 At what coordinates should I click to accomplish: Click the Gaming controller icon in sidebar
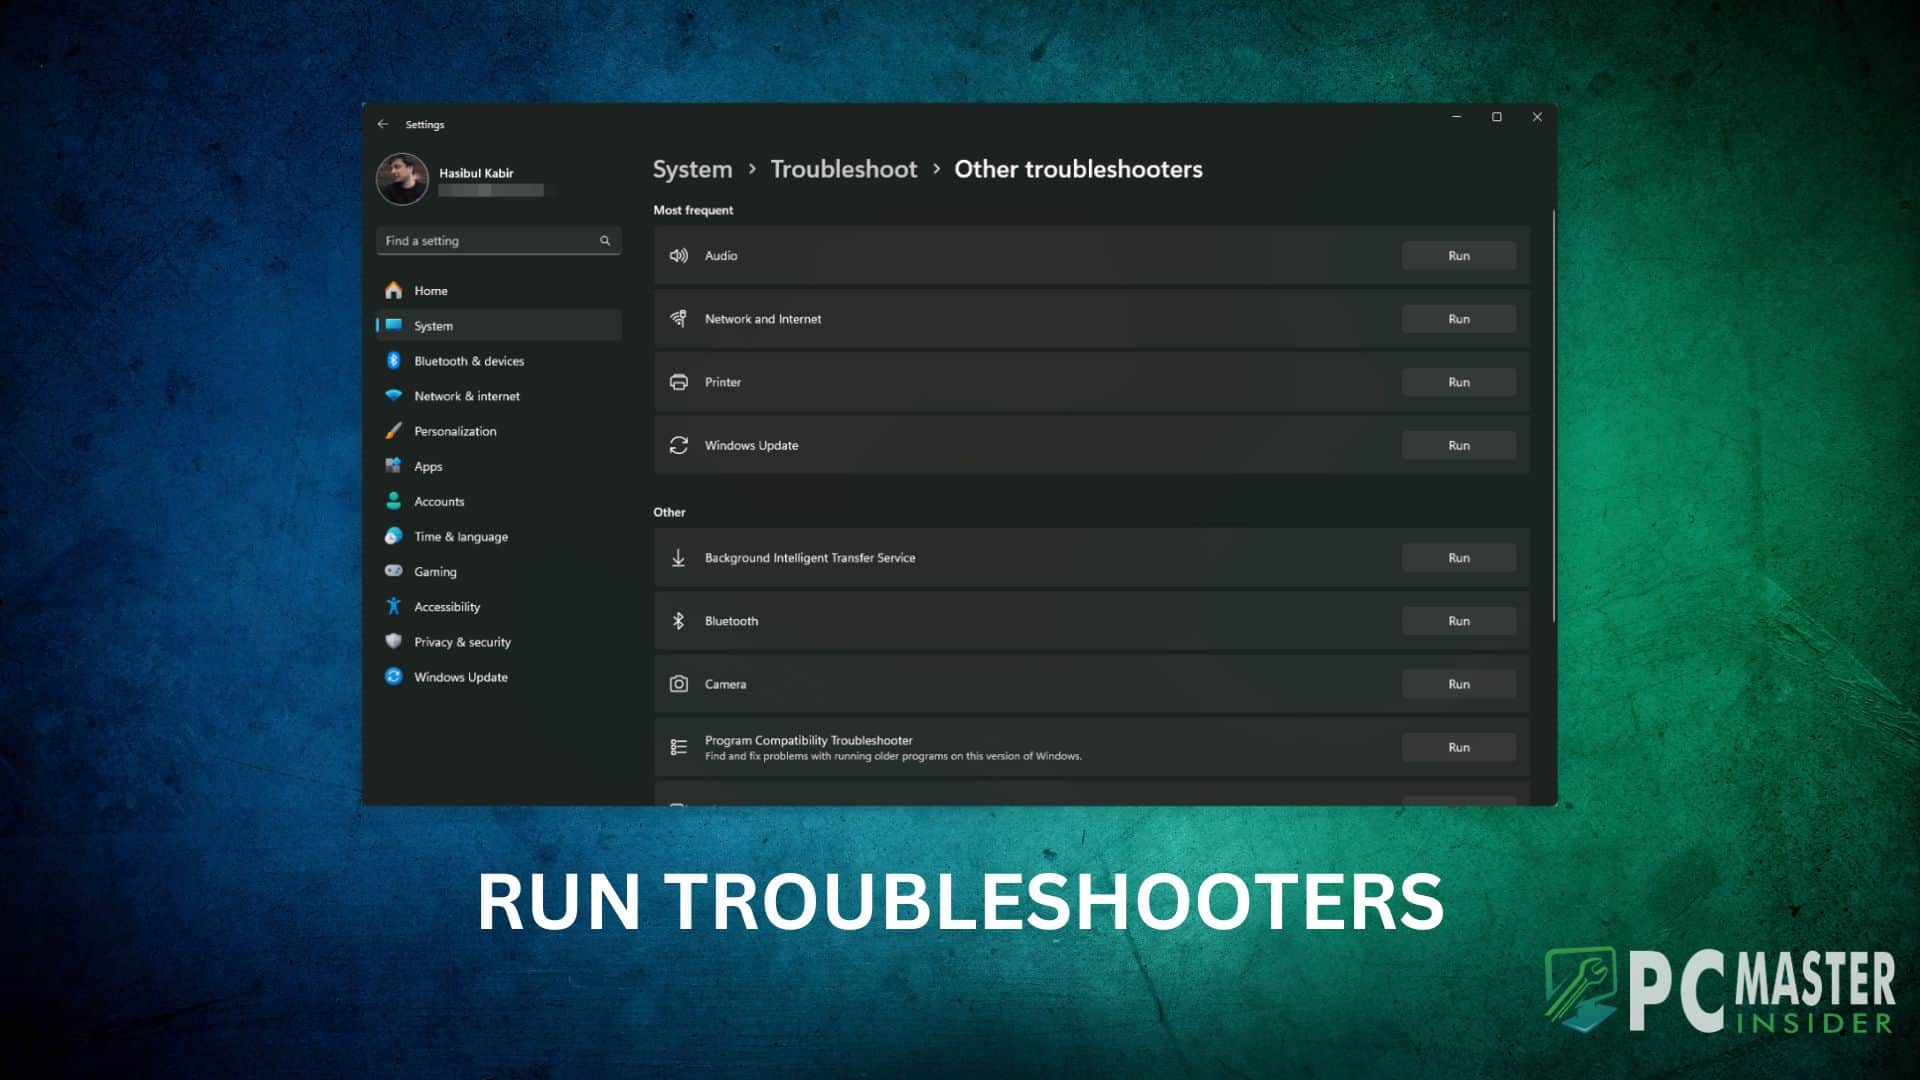point(394,571)
